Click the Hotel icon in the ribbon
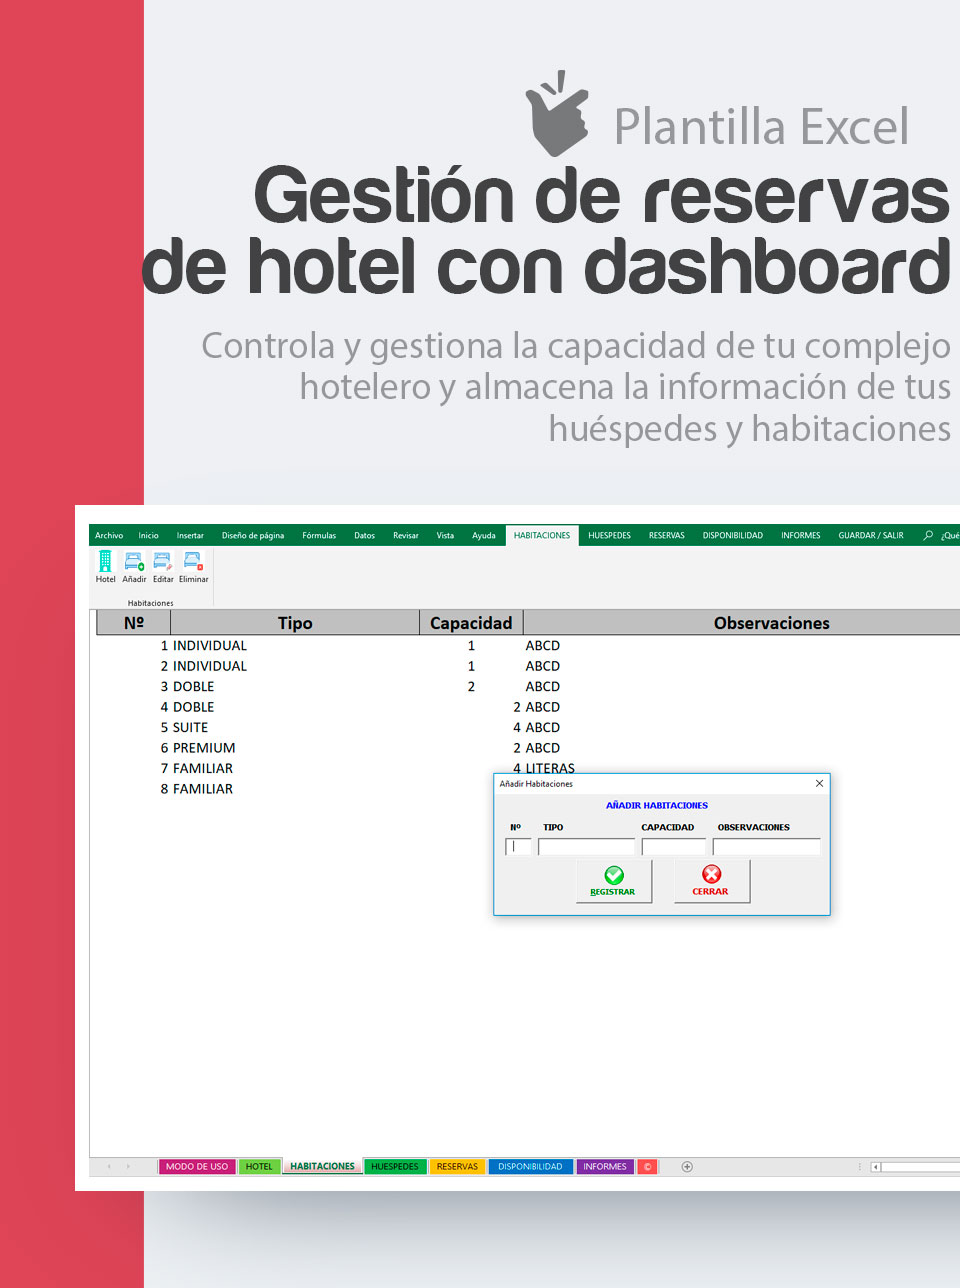Image resolution: width=960 pixels, height=1288 pixels. tap(105, 567)
